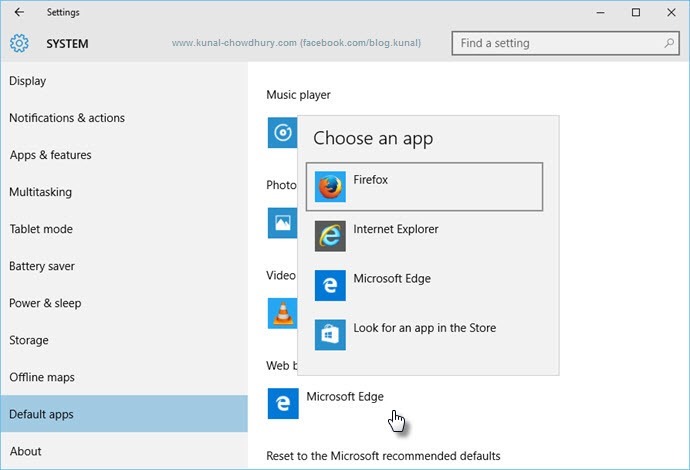Go to Storage settings
This screenshot has height=470, width=690.
[124, 340]
